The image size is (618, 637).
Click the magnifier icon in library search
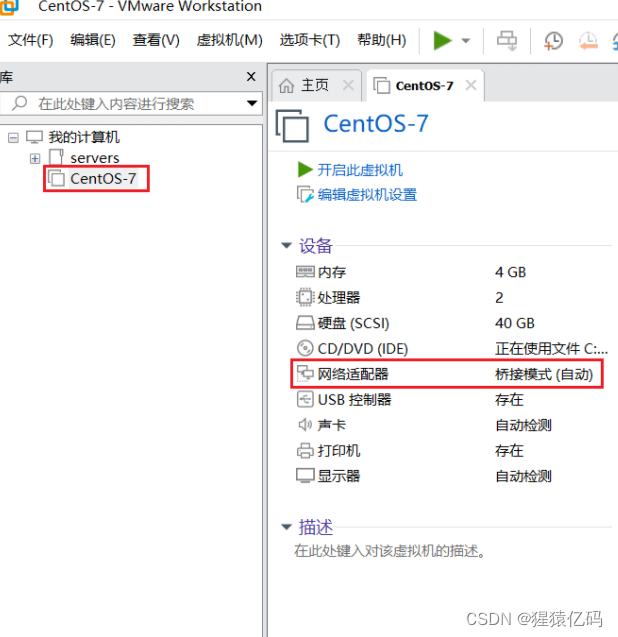20,103
